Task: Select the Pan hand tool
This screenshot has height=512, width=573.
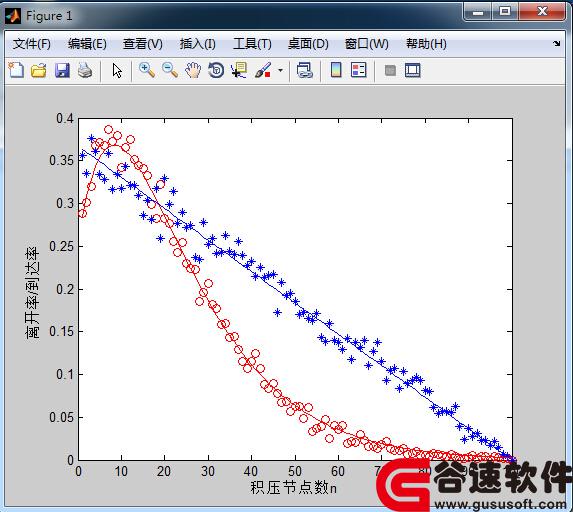Action: (193, 70)
